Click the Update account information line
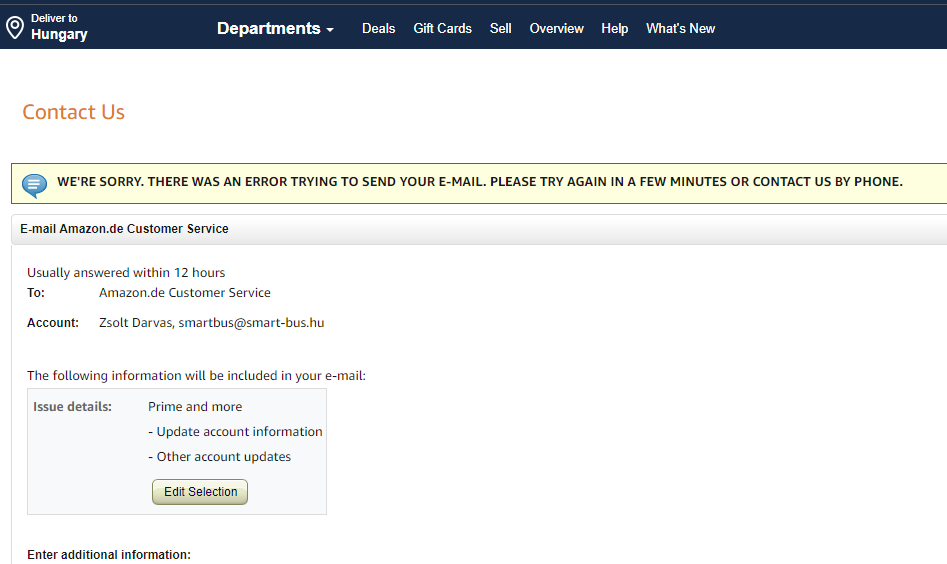The width and height of the screenshot is (947, 564). point(235,432)
